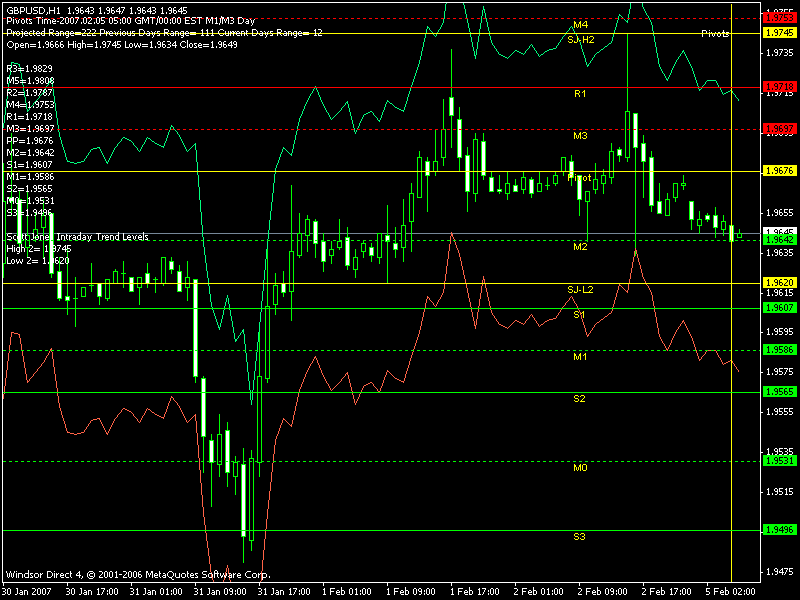Click the M0 mid-level label
The height and width of the screenshot is (600, 800).
pos(580,467)
